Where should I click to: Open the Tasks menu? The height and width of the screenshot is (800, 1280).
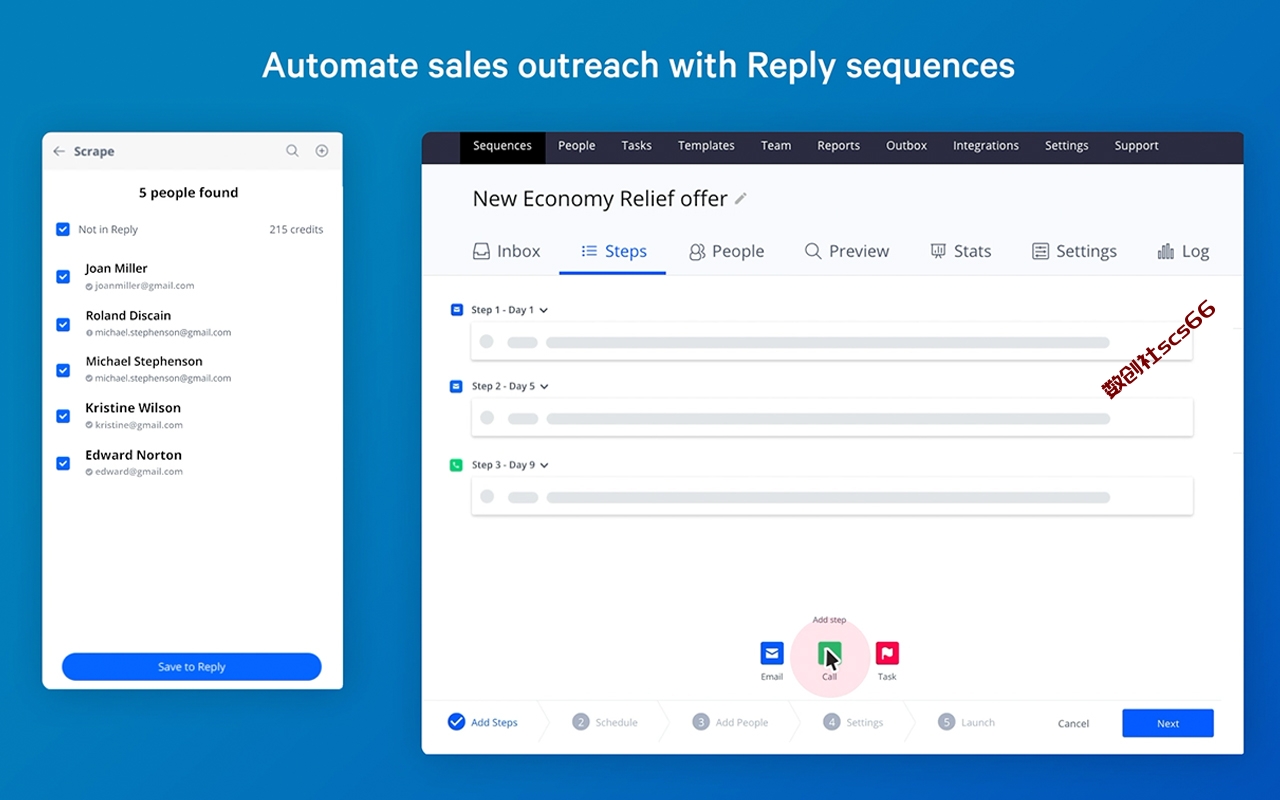[x=637, y=146]
